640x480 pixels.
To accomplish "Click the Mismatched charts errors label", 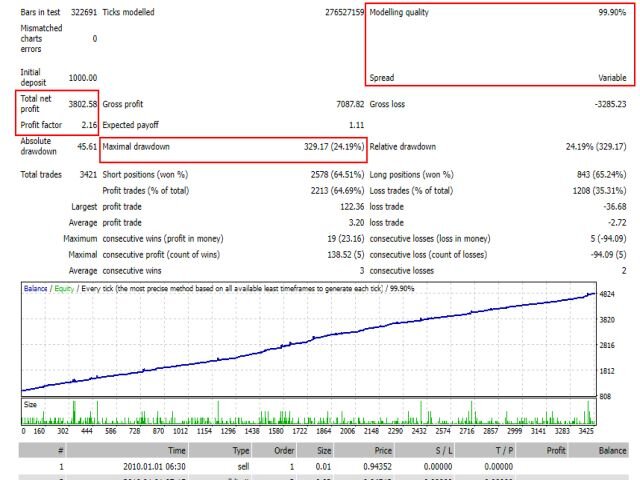I will [41, 39].
